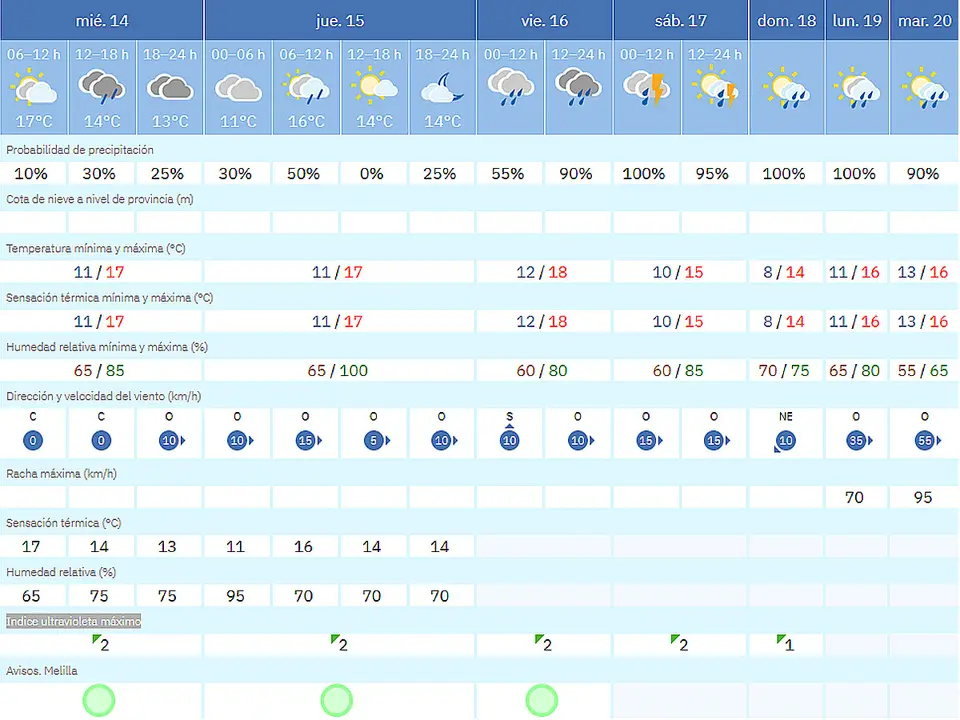
Task: Click the 55 / 65 humidity cell for mar. 20
Action: (923, 370)
